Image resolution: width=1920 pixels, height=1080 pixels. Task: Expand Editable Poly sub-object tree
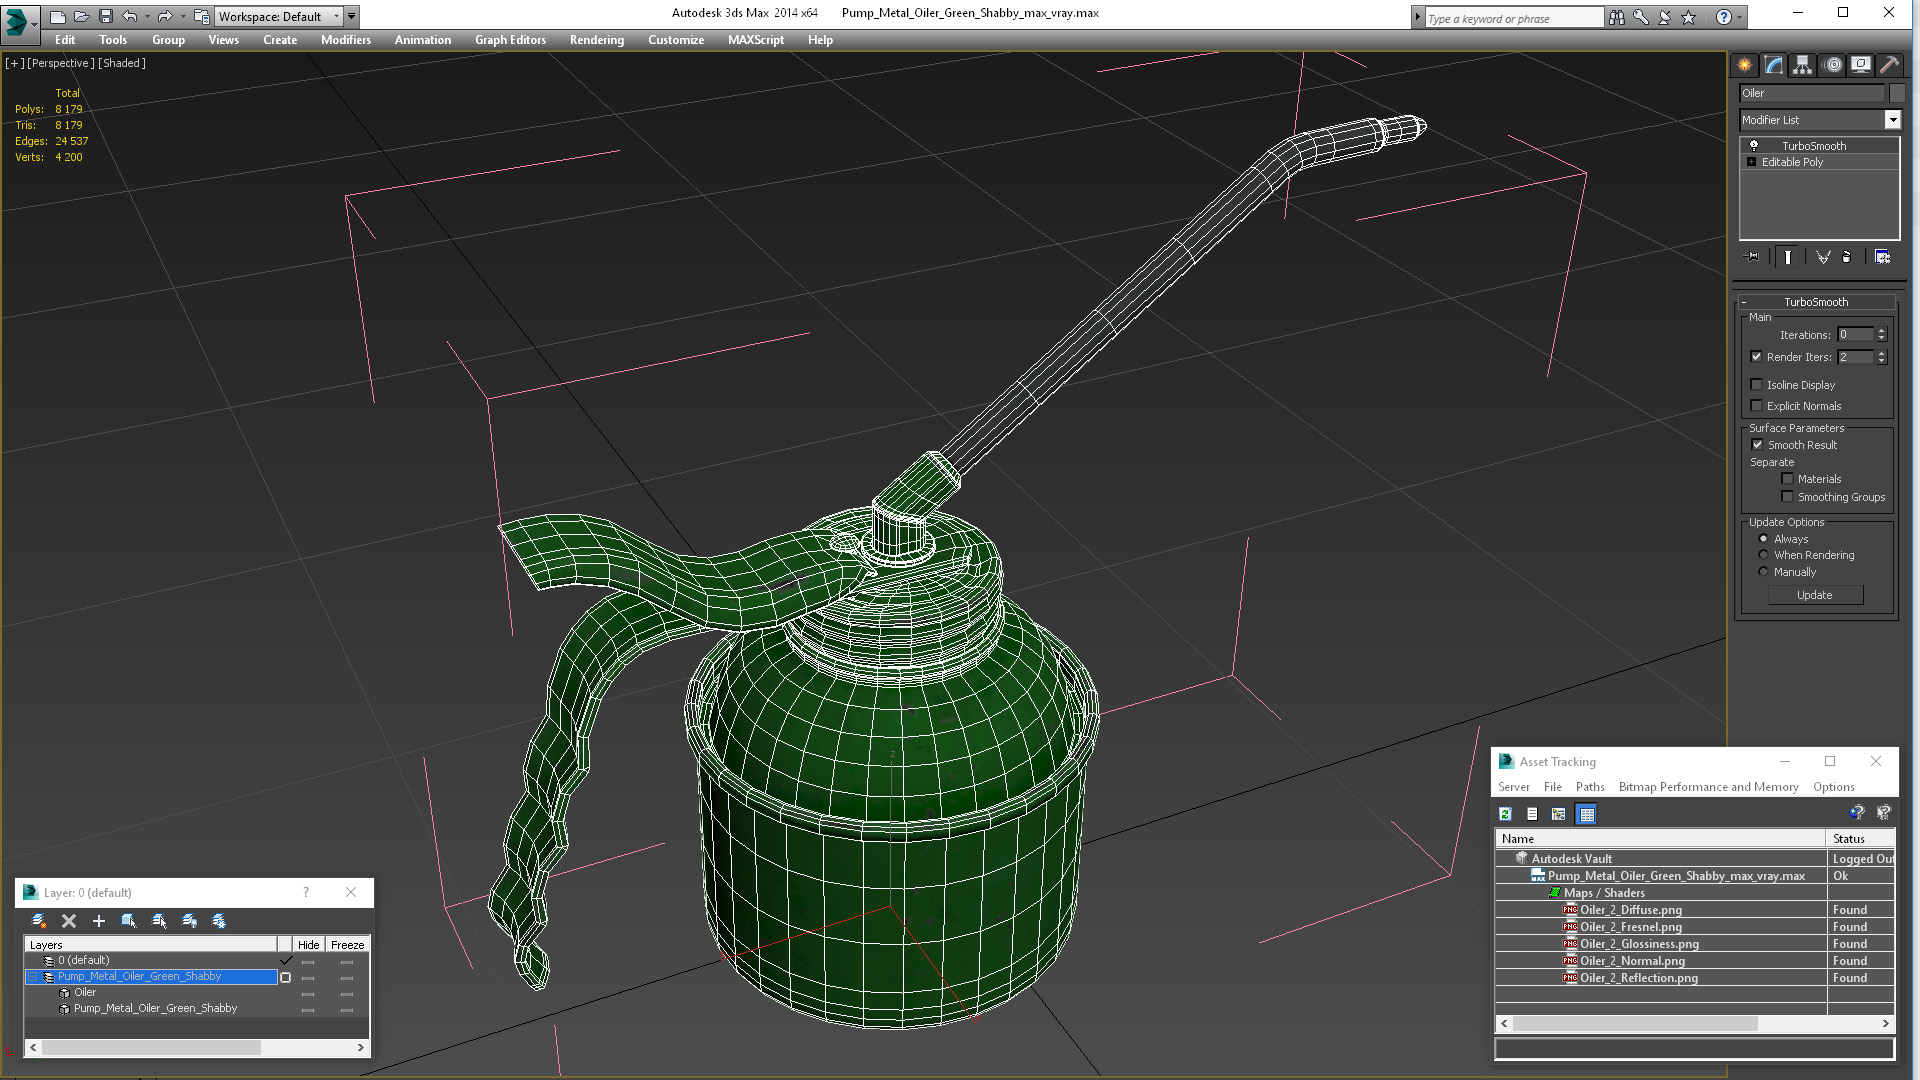(x=1751, y=162)
